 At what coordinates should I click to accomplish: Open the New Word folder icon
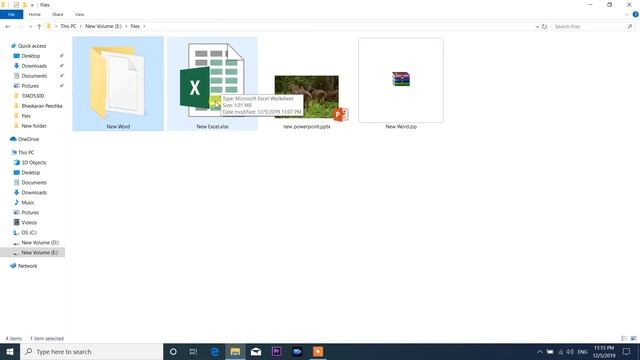(118, 83)
